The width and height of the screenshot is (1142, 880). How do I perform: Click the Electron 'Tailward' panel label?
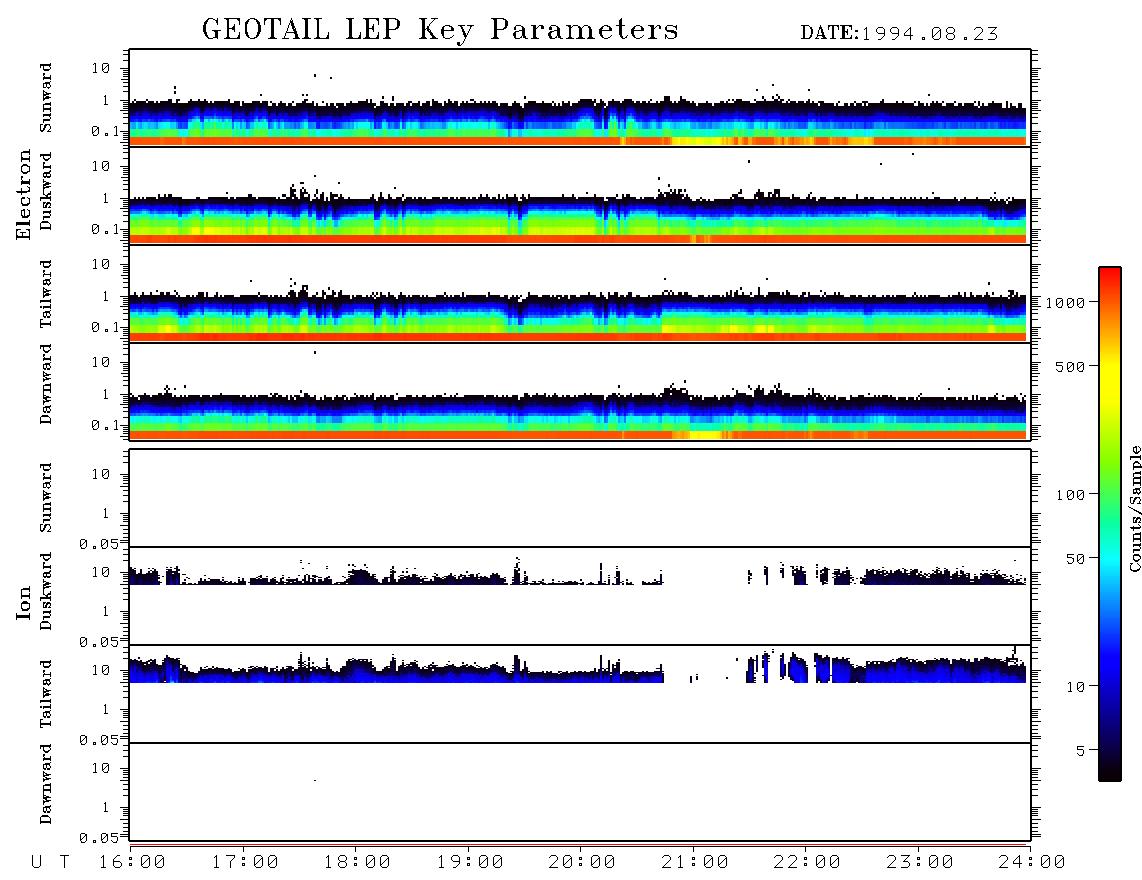[46, 294]
